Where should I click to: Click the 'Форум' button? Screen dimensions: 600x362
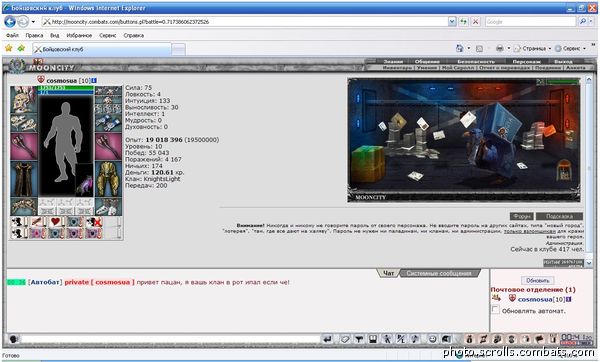(521, 216)
